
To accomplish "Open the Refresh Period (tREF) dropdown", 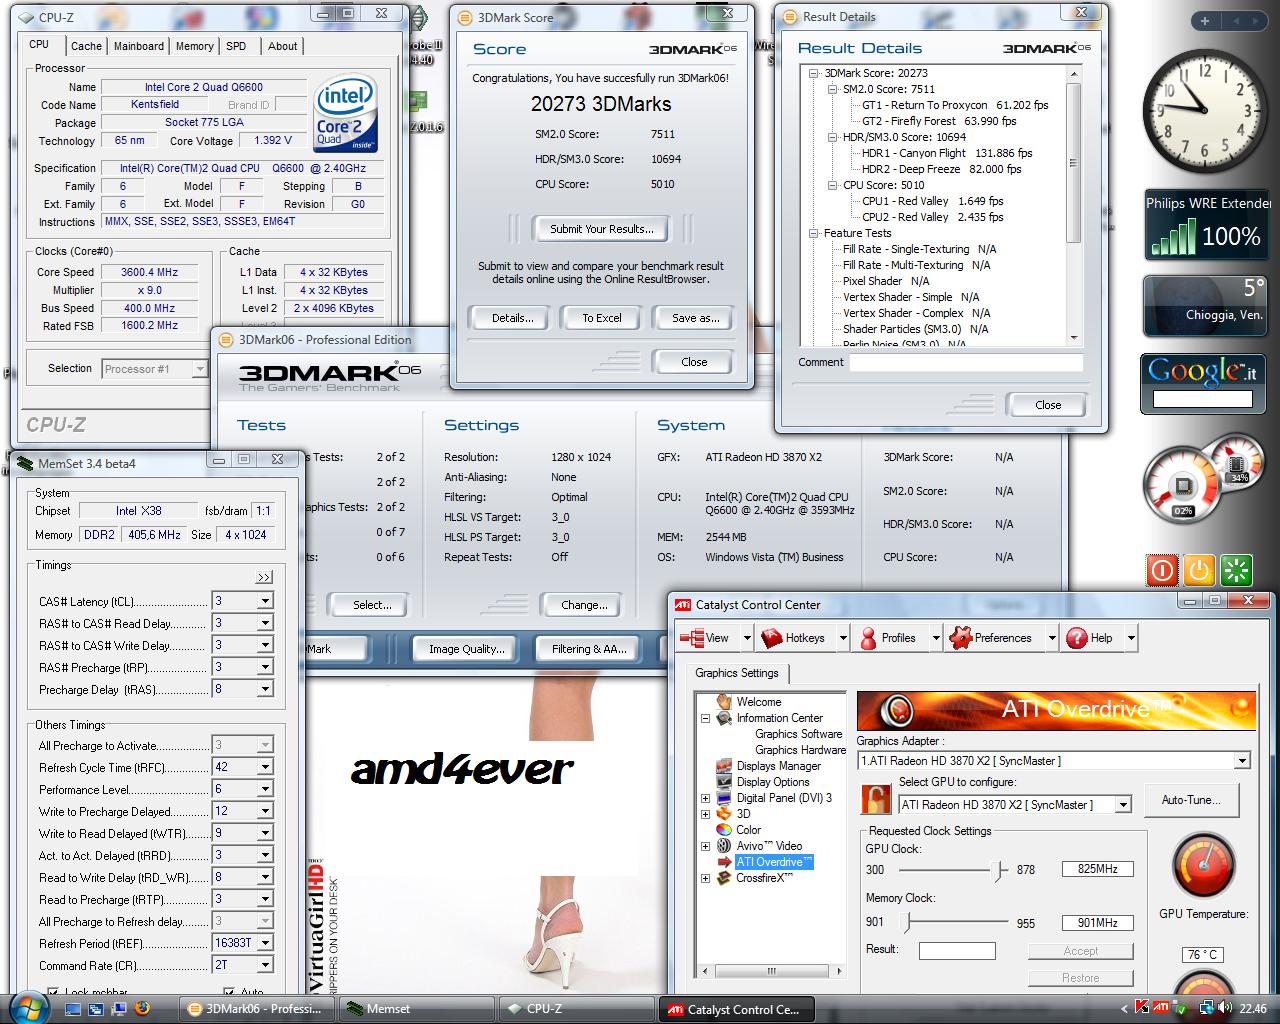I will pos(265,943).
